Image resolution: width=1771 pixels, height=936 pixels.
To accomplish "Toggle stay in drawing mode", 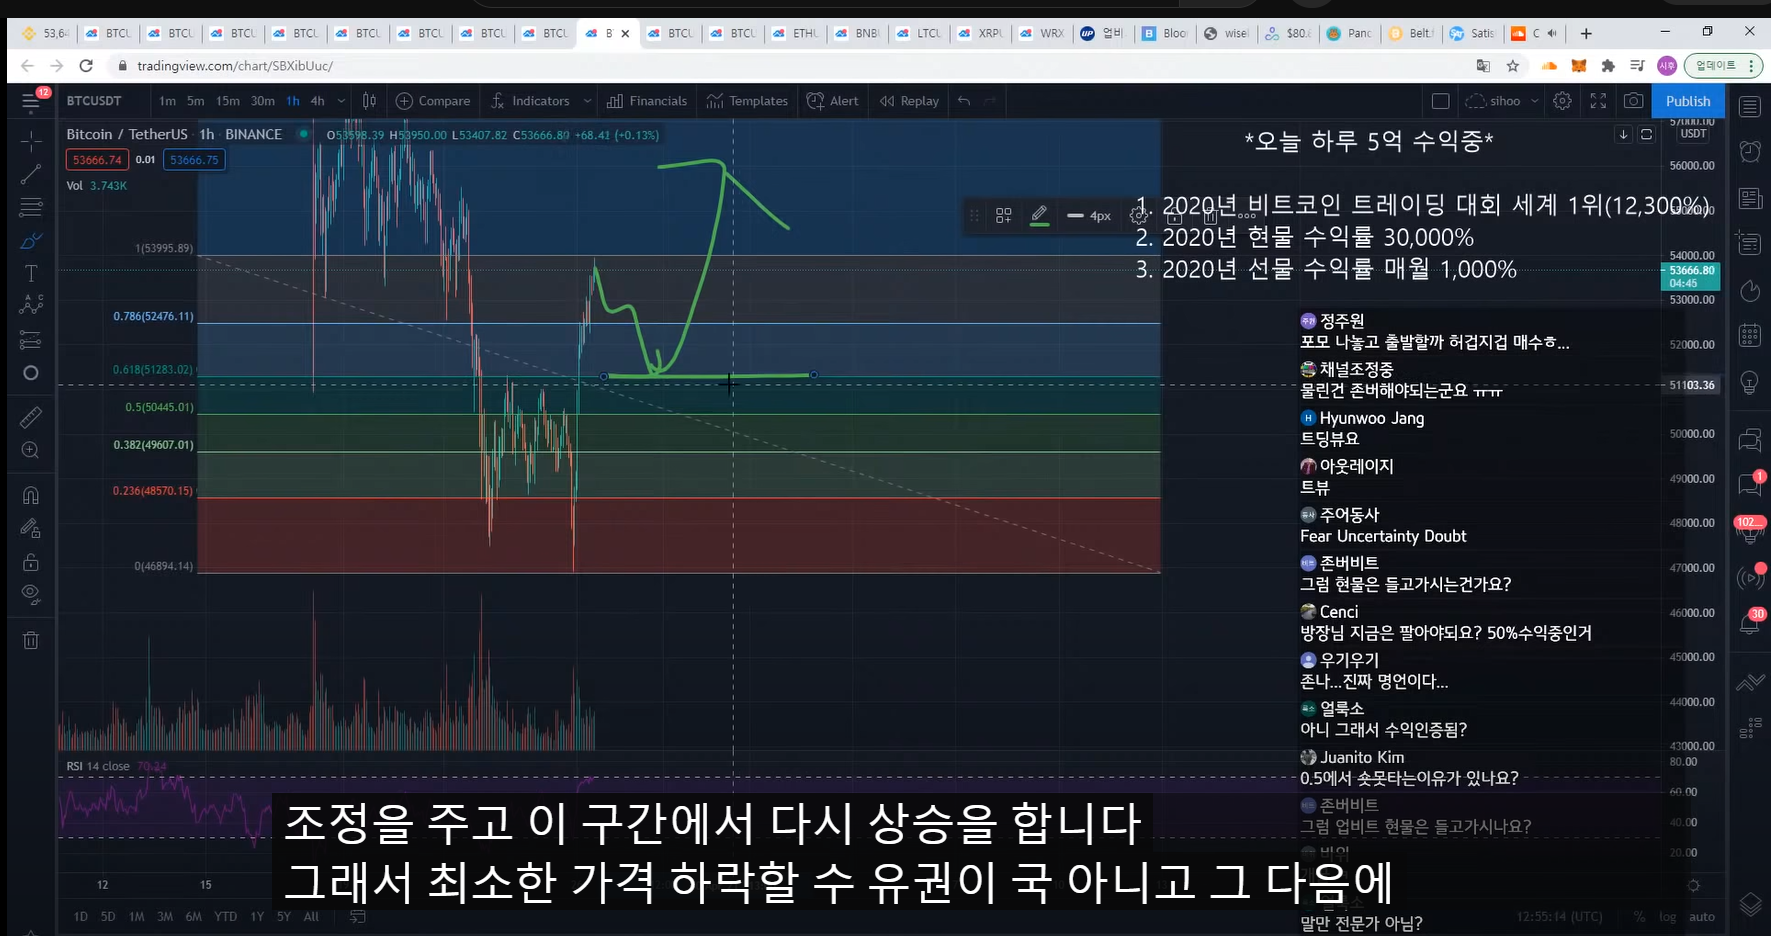I will [31, 528].
